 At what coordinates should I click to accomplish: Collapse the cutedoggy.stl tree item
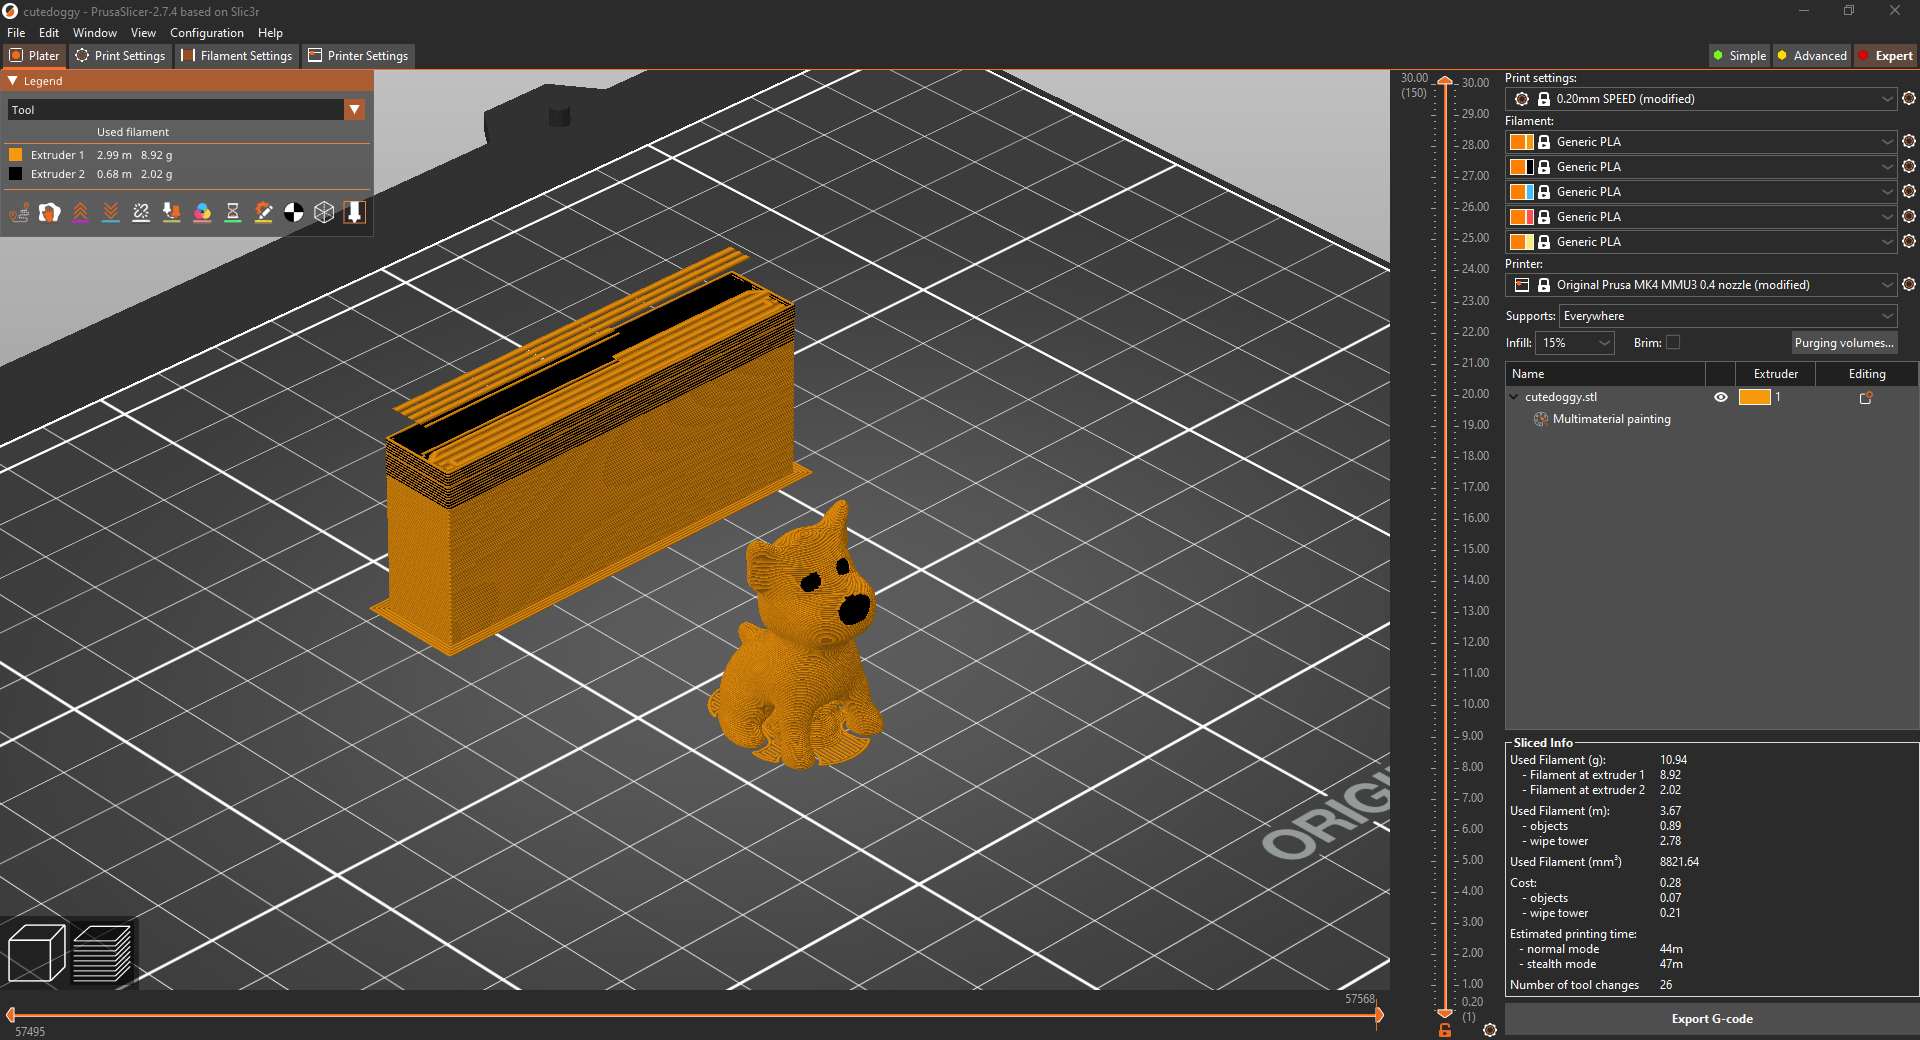coord(1513,396)
